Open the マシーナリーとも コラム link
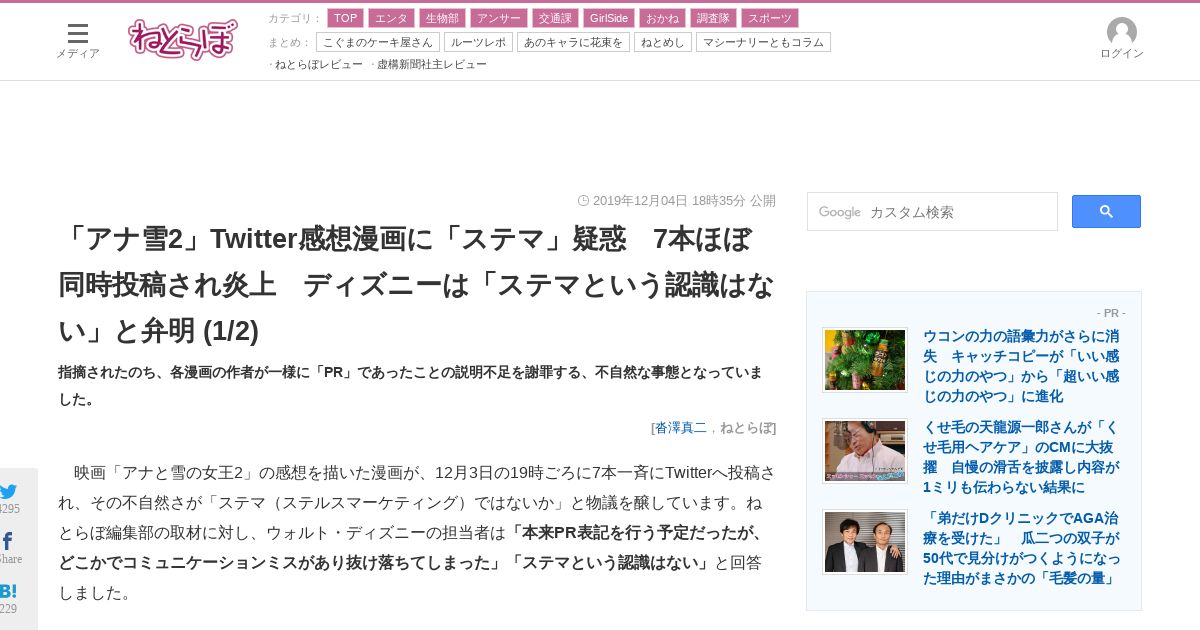This screenshot has width=1200, height=630. click(x=763, y=42)
